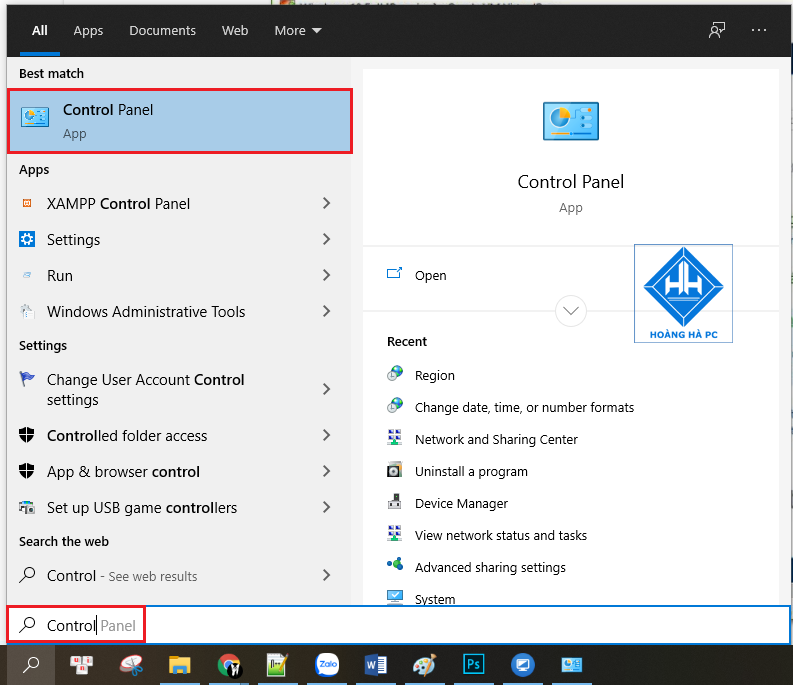Click the Control Panel taskbar icon
Viewport: 793px width, 685px height.
click(571, 665)
